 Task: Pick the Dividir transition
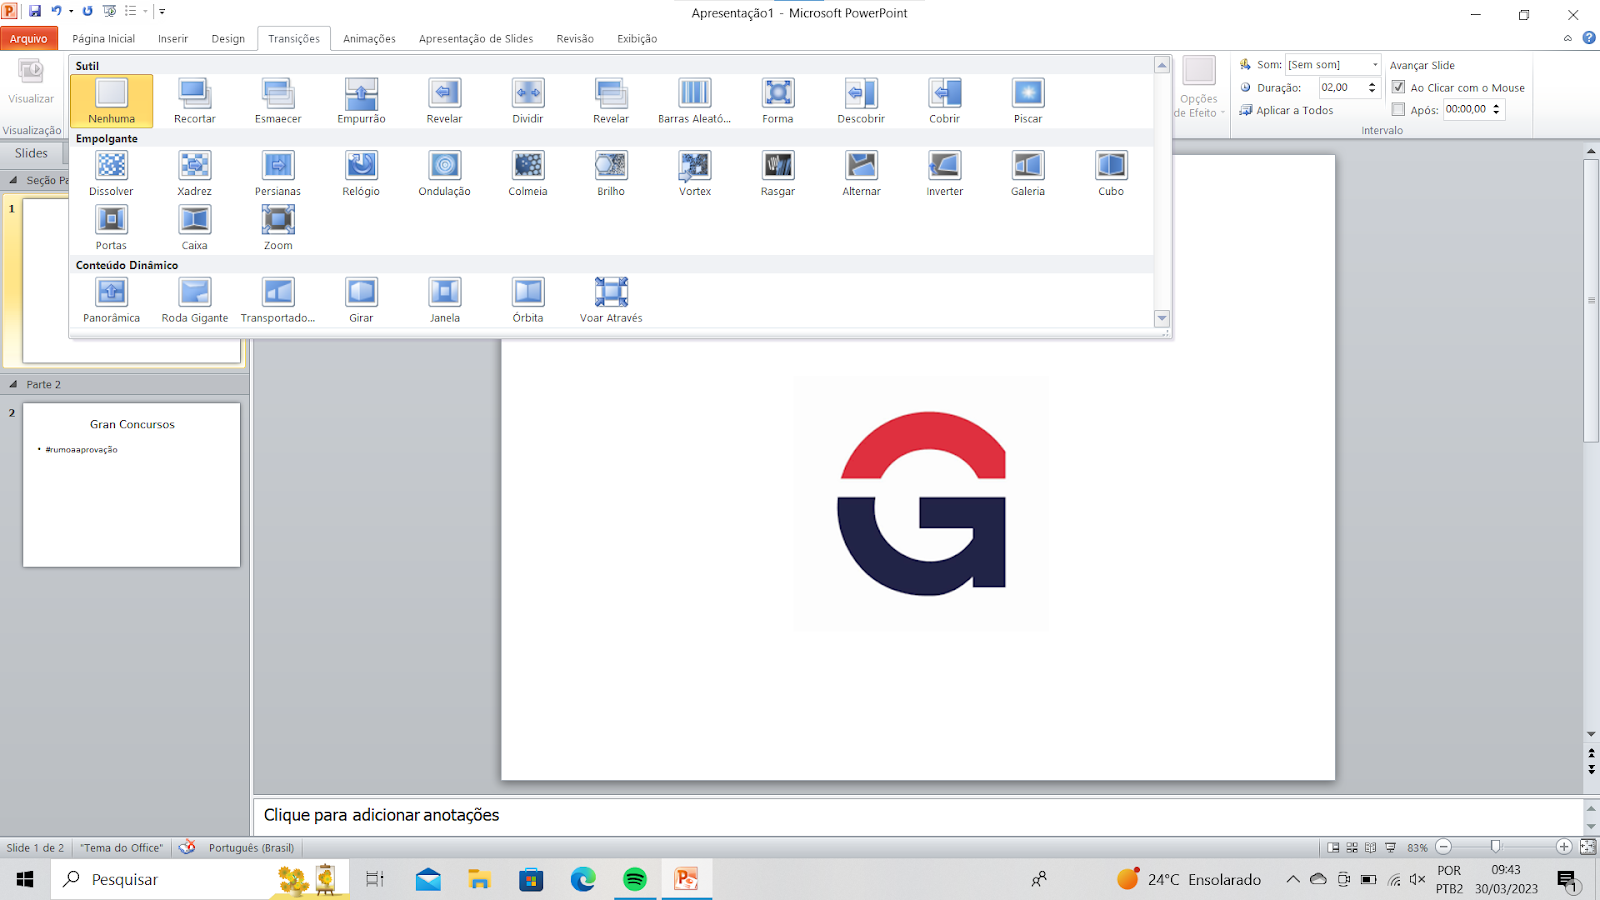pyautogui.click(x=528, y=101)
